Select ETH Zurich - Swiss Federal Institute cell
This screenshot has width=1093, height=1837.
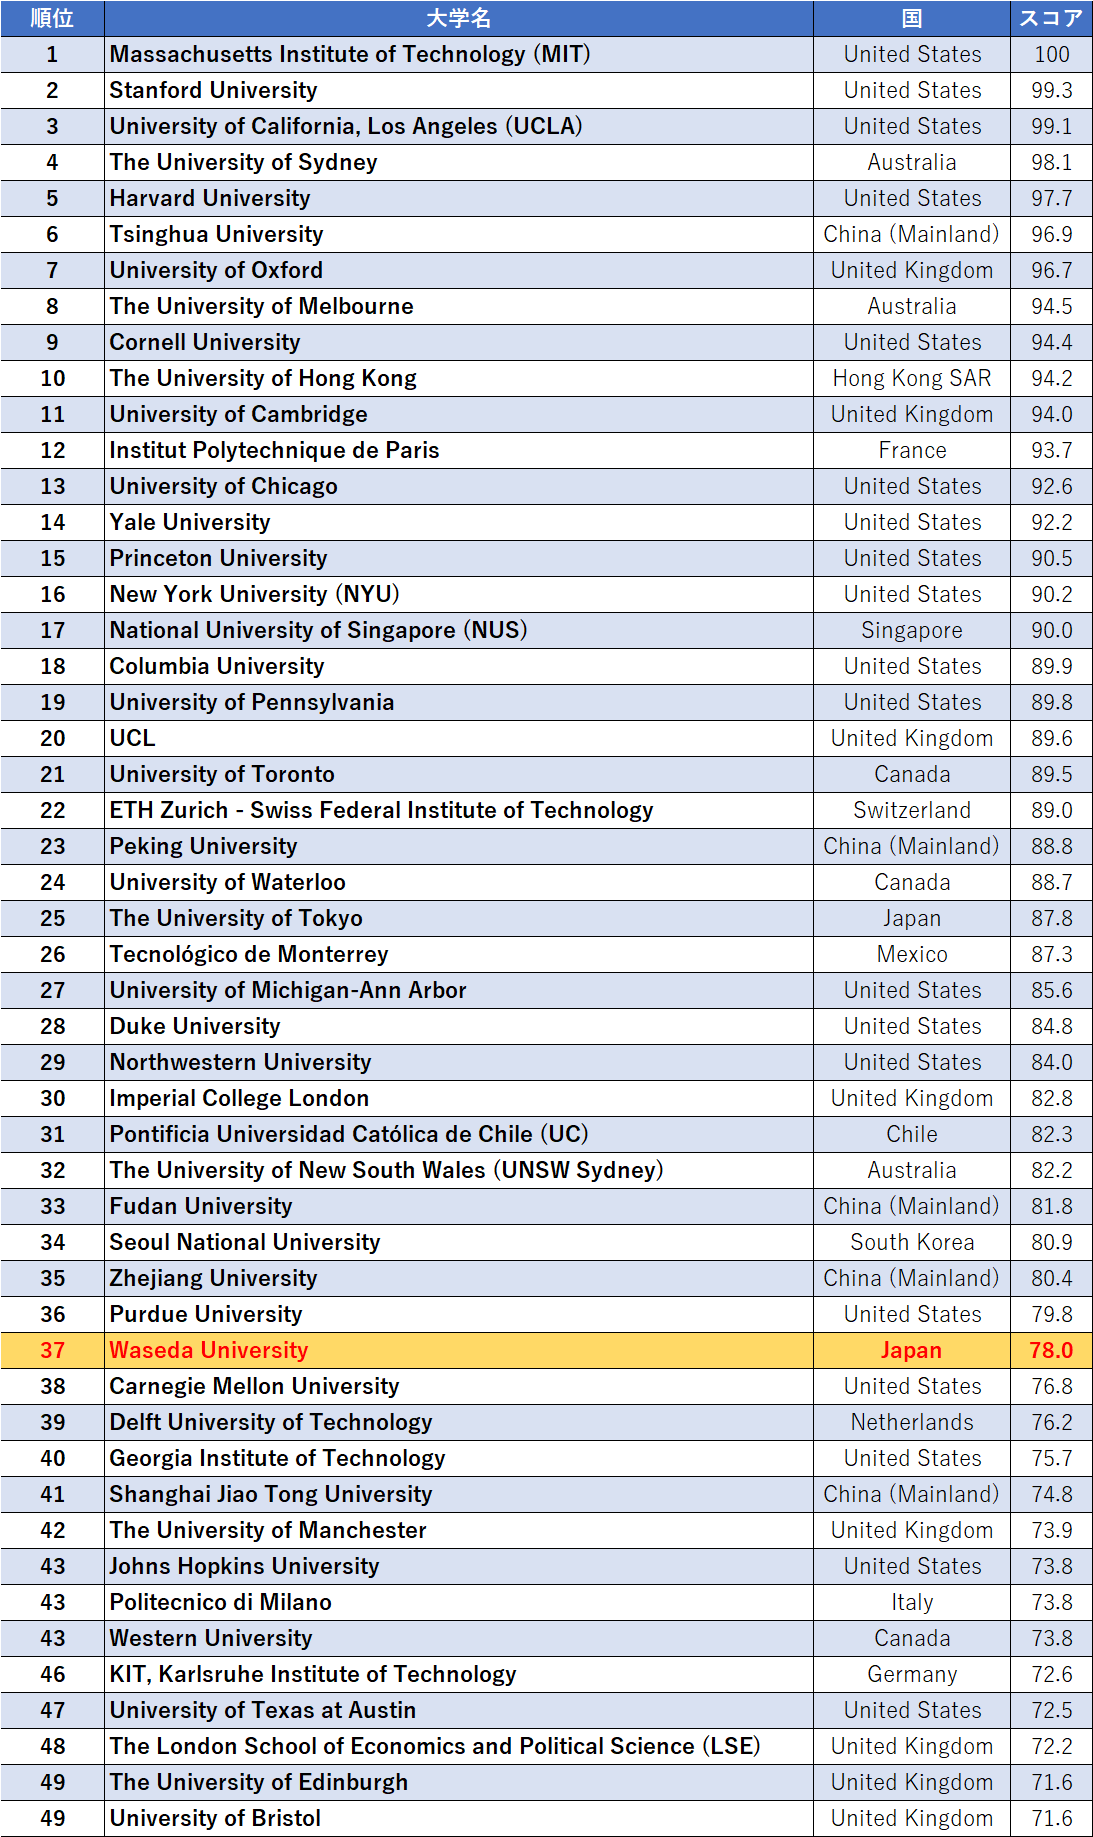click(459, 810)
